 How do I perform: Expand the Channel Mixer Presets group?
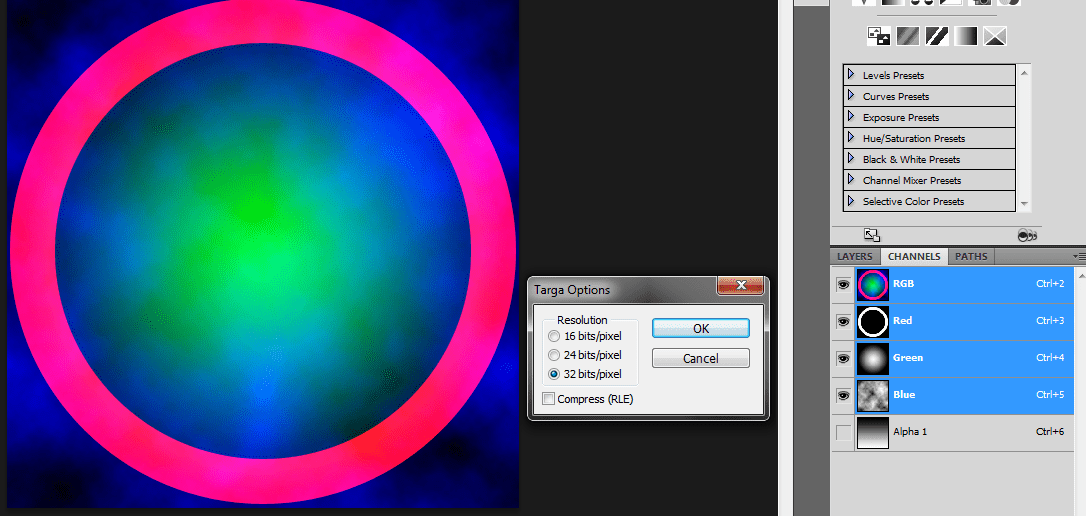click(851, 180)
